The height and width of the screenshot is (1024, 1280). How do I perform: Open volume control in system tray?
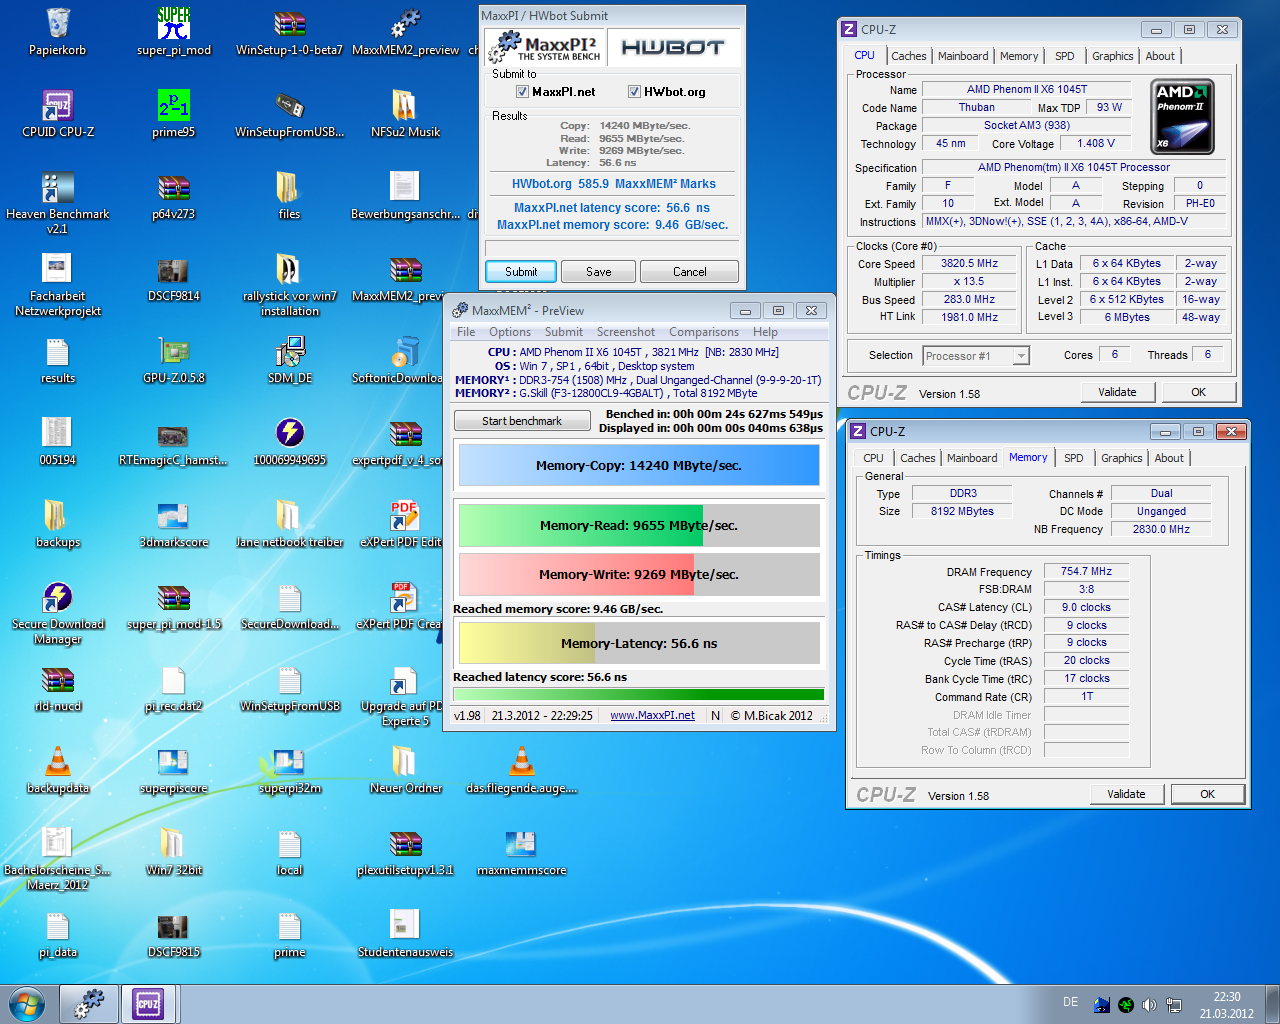coord(1149,1005)
